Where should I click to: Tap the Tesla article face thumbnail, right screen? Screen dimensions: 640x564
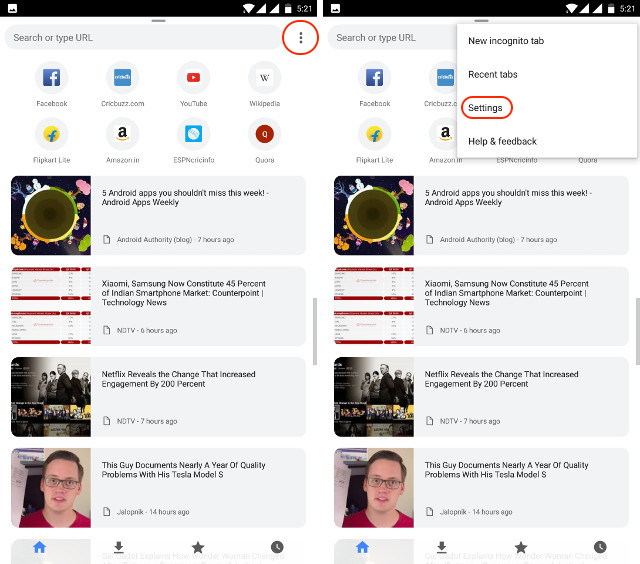374,488
